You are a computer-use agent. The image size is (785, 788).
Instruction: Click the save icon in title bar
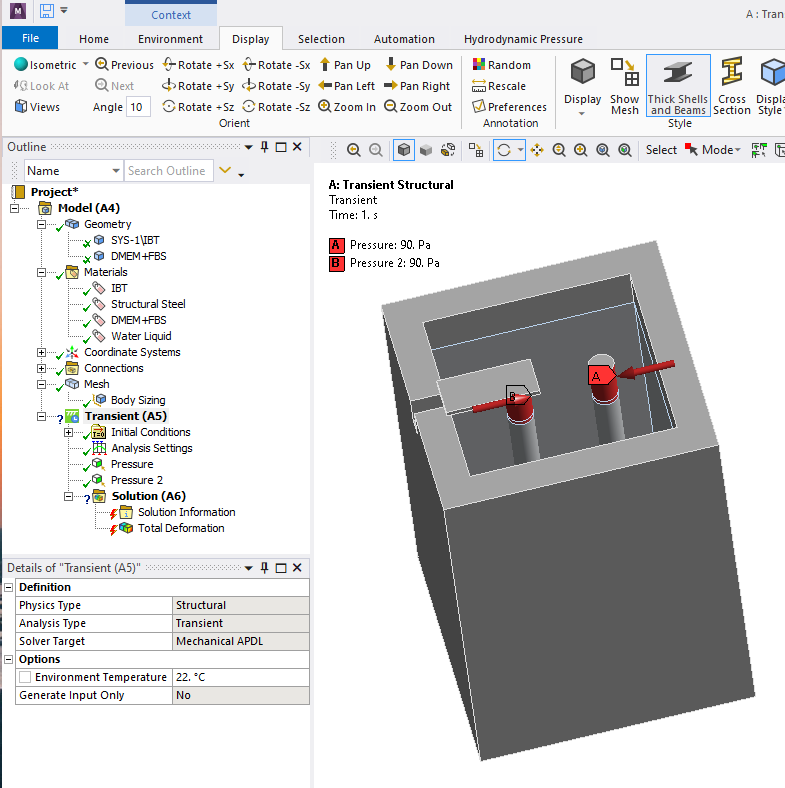(x=46, y=11)
